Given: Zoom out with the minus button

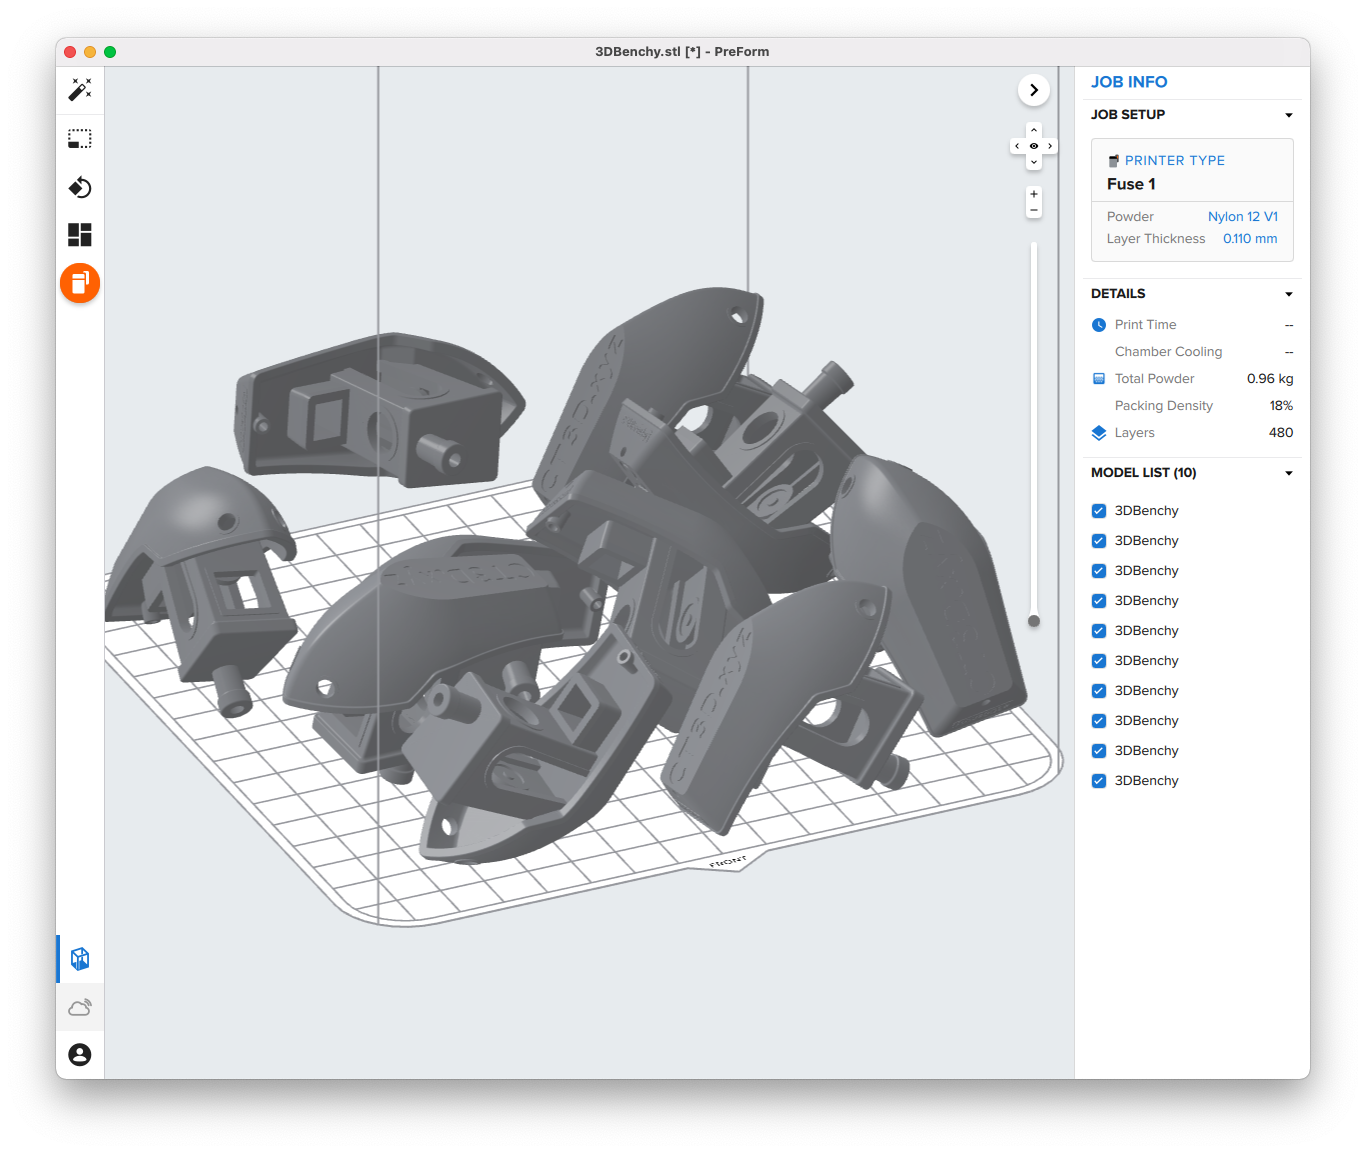Looking at the screenshot, I should coord(1034,210).
